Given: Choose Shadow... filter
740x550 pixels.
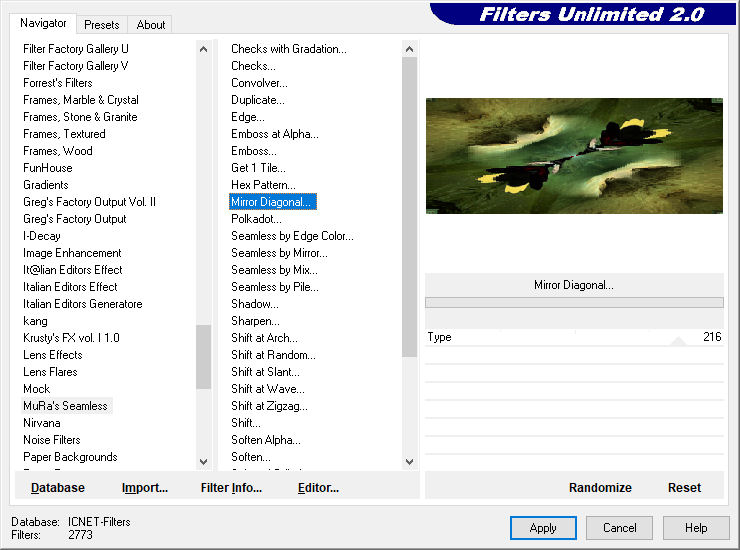Looking at the screenshot, I should coord(255,304).
